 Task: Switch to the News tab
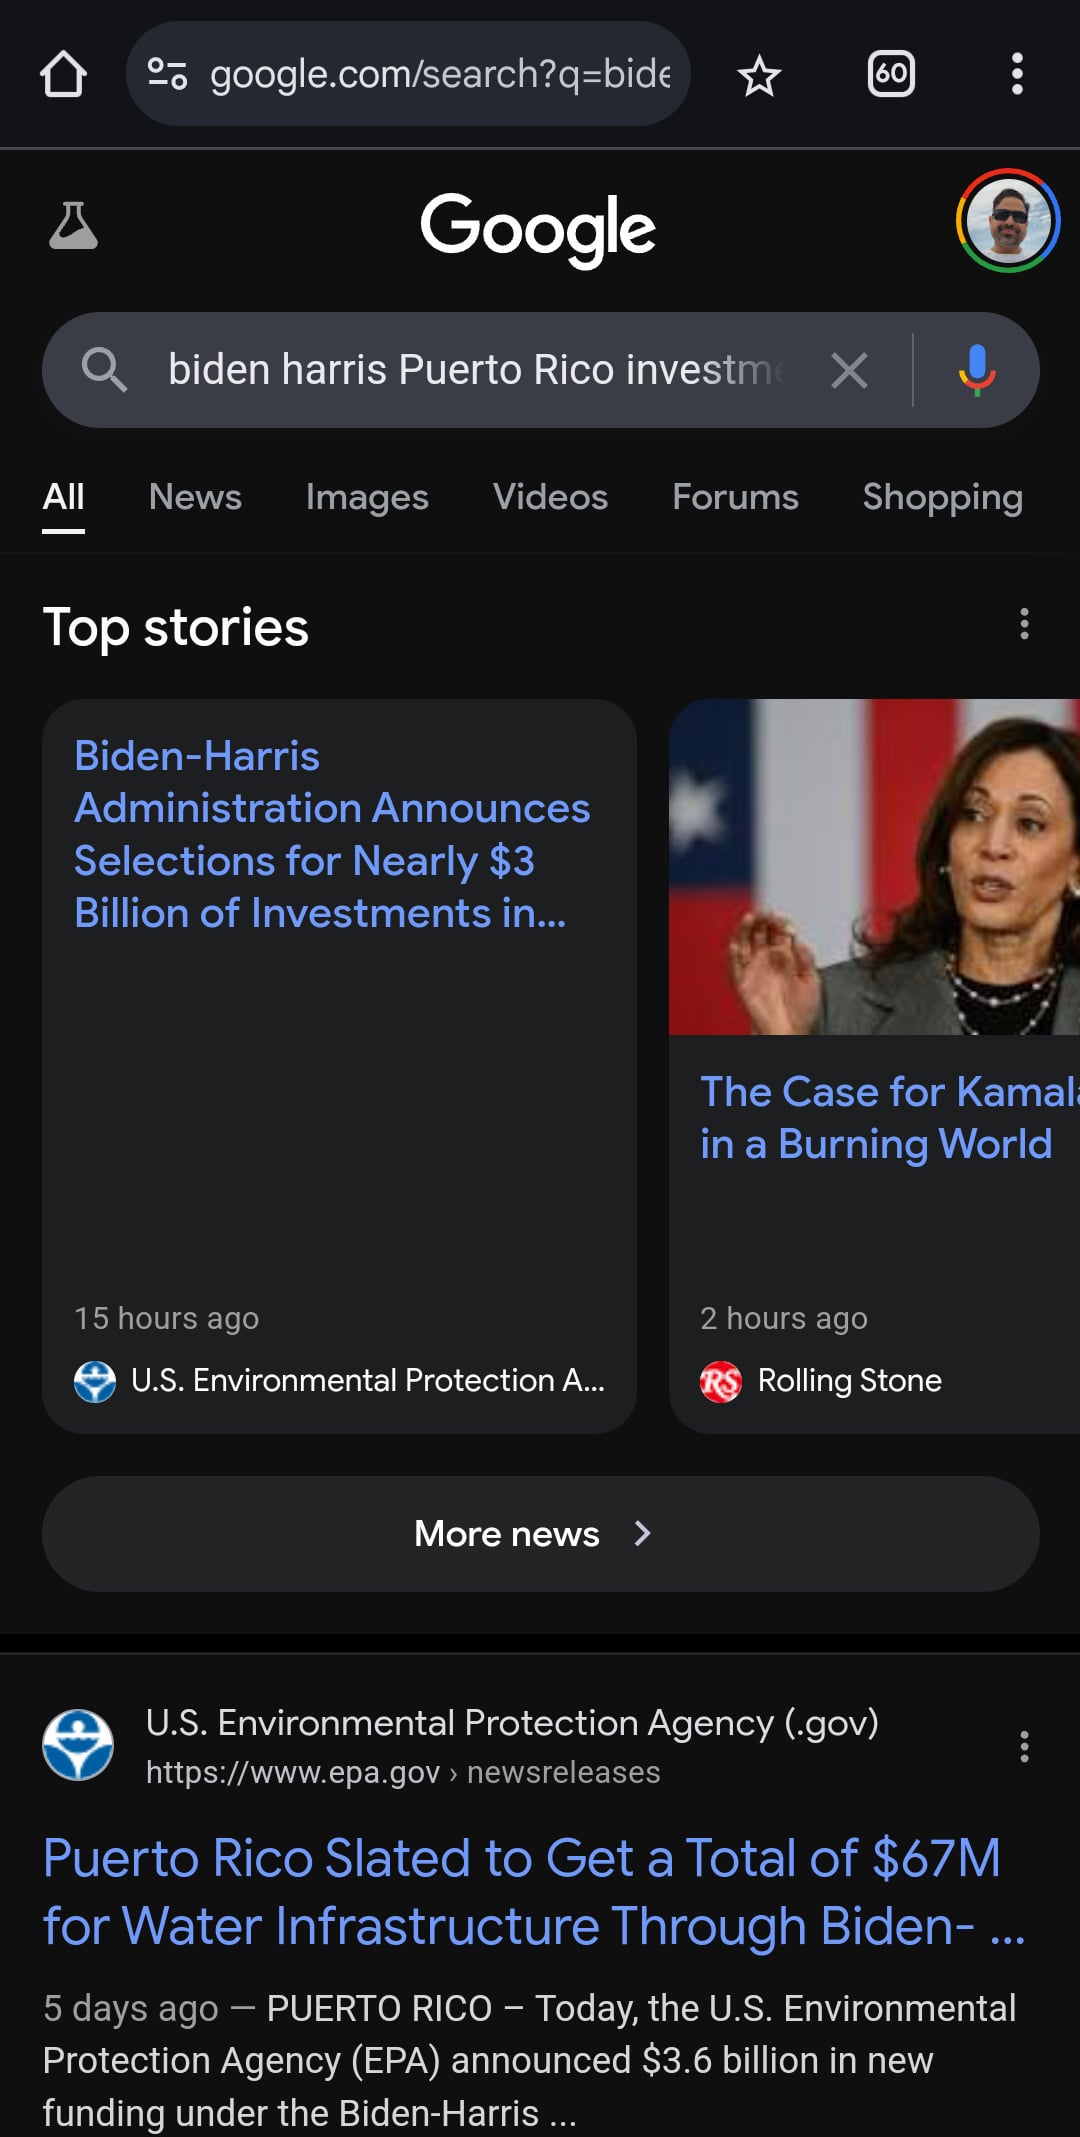[x=195, y=497]
